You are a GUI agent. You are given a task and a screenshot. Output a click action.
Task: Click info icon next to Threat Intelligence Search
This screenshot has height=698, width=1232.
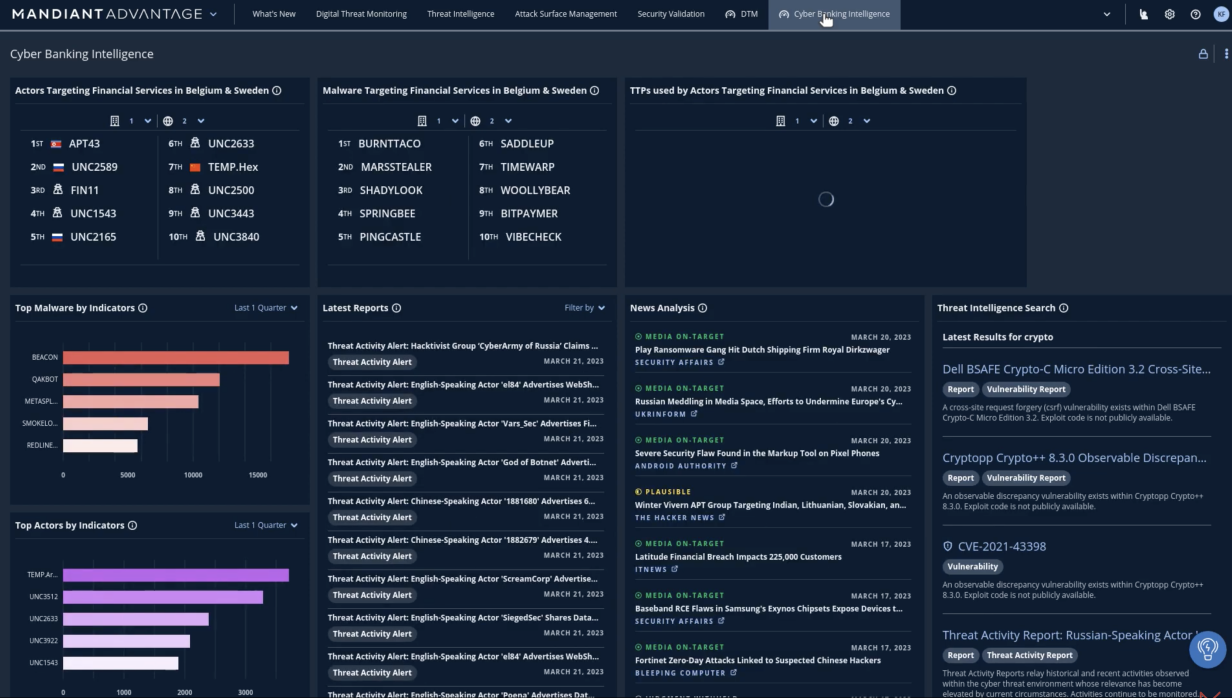(x=1064, y=308)
